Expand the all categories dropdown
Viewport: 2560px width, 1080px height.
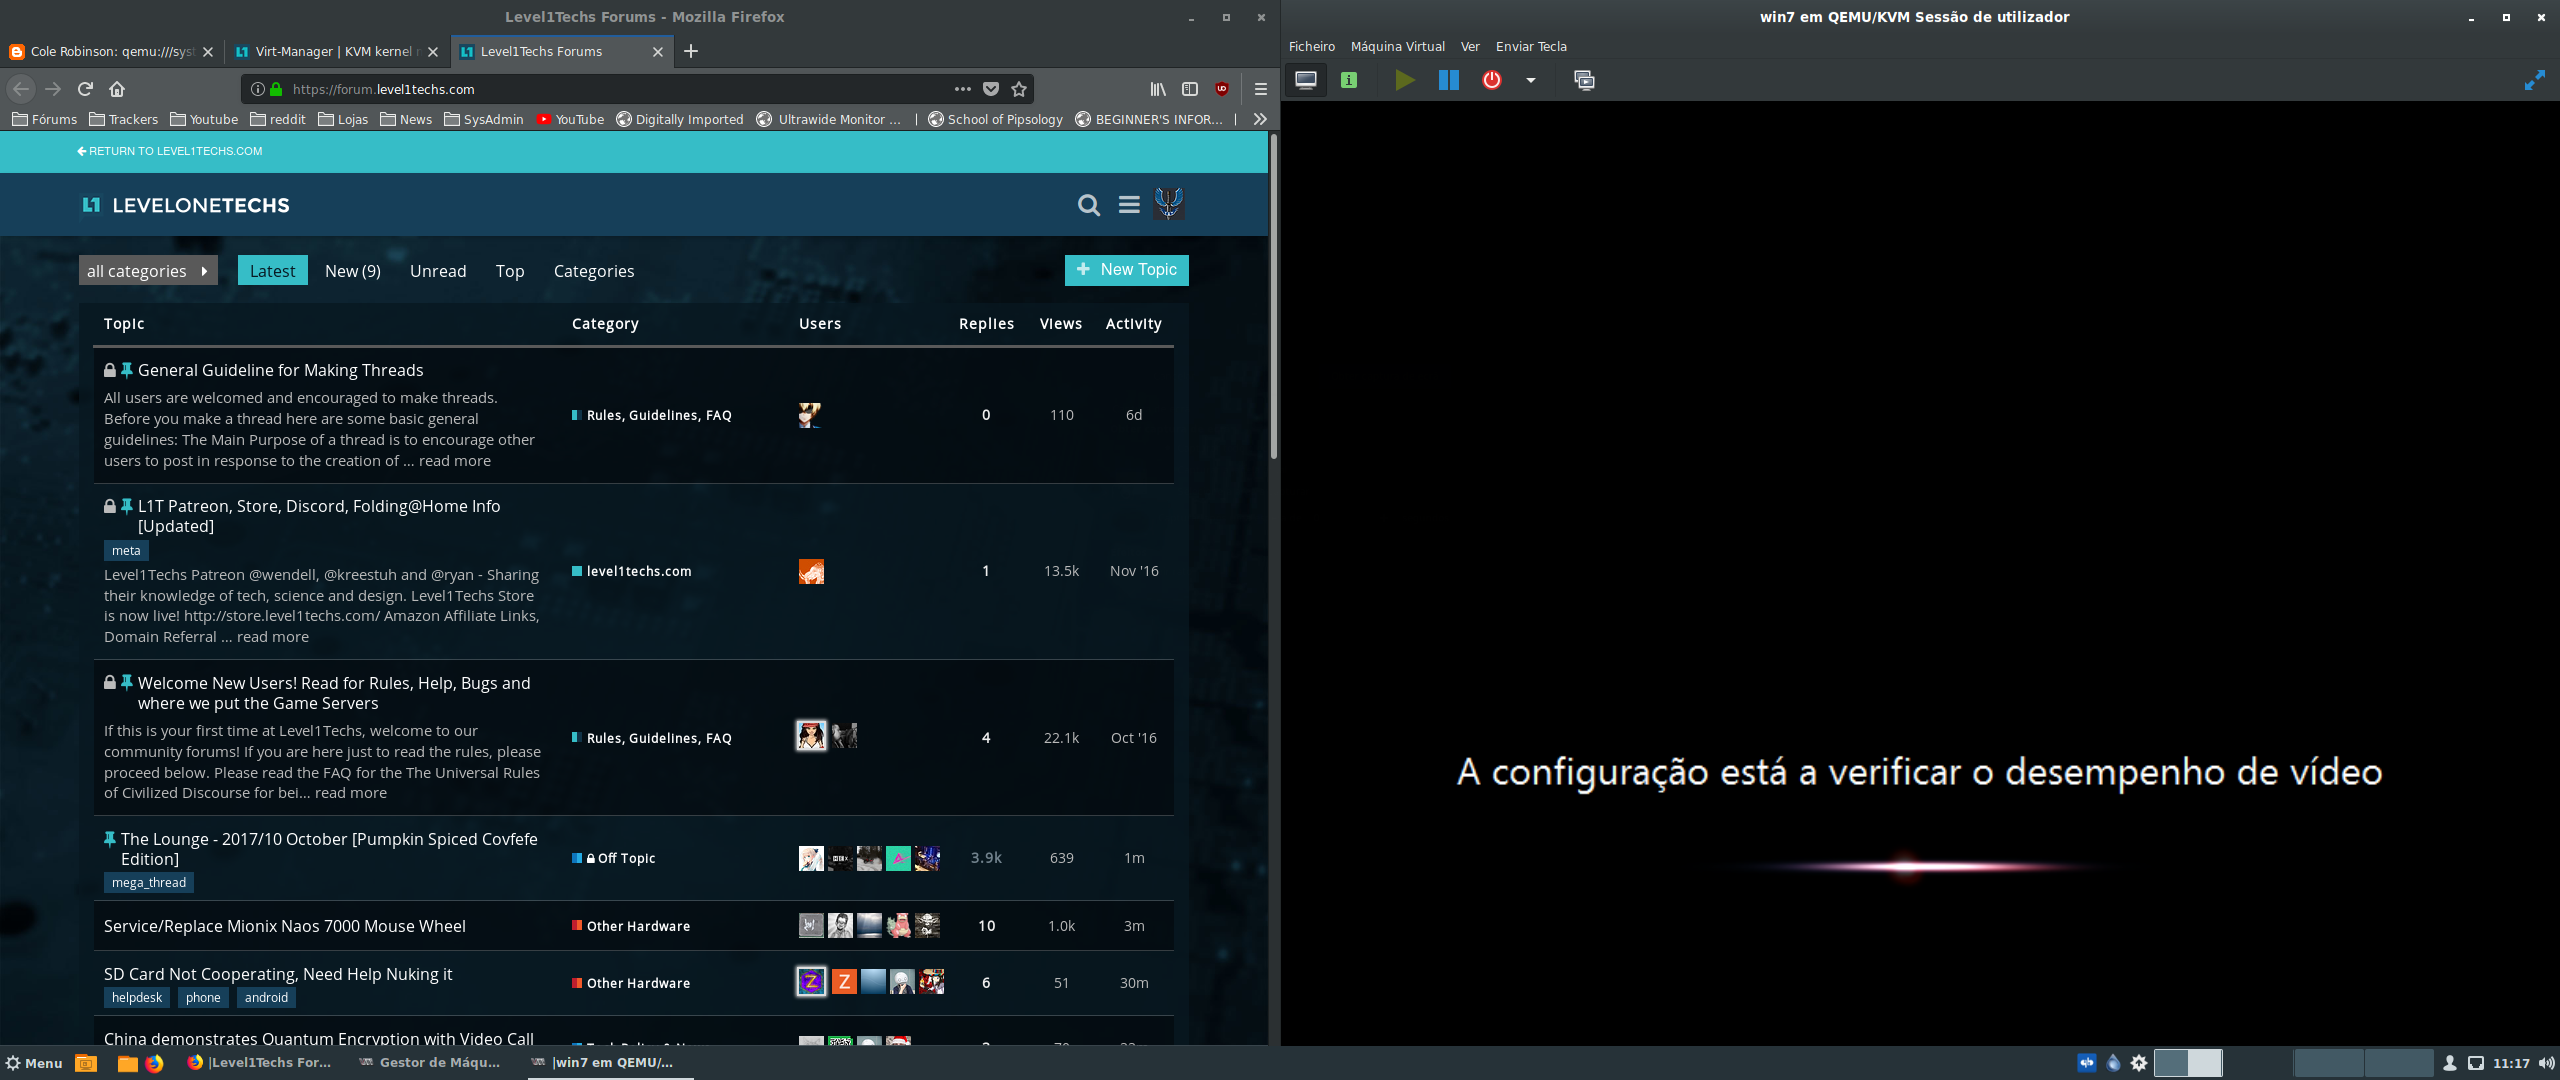(x=148, y=271)
